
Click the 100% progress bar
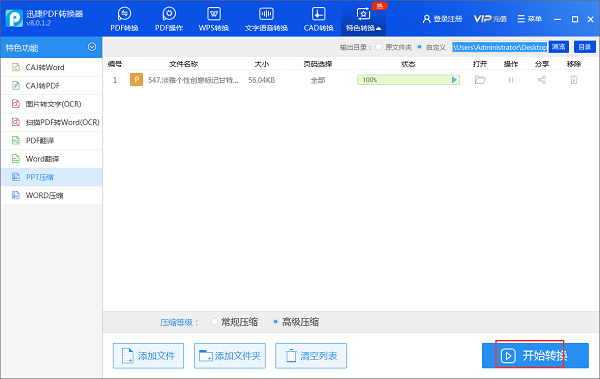(408, 80)
